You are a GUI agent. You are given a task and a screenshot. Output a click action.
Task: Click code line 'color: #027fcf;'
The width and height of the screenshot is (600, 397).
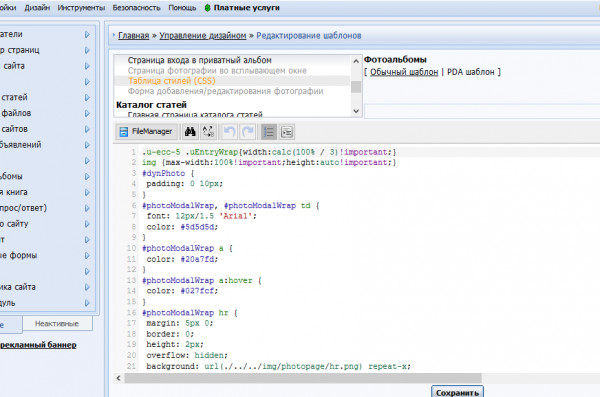(x=182, y=291)
